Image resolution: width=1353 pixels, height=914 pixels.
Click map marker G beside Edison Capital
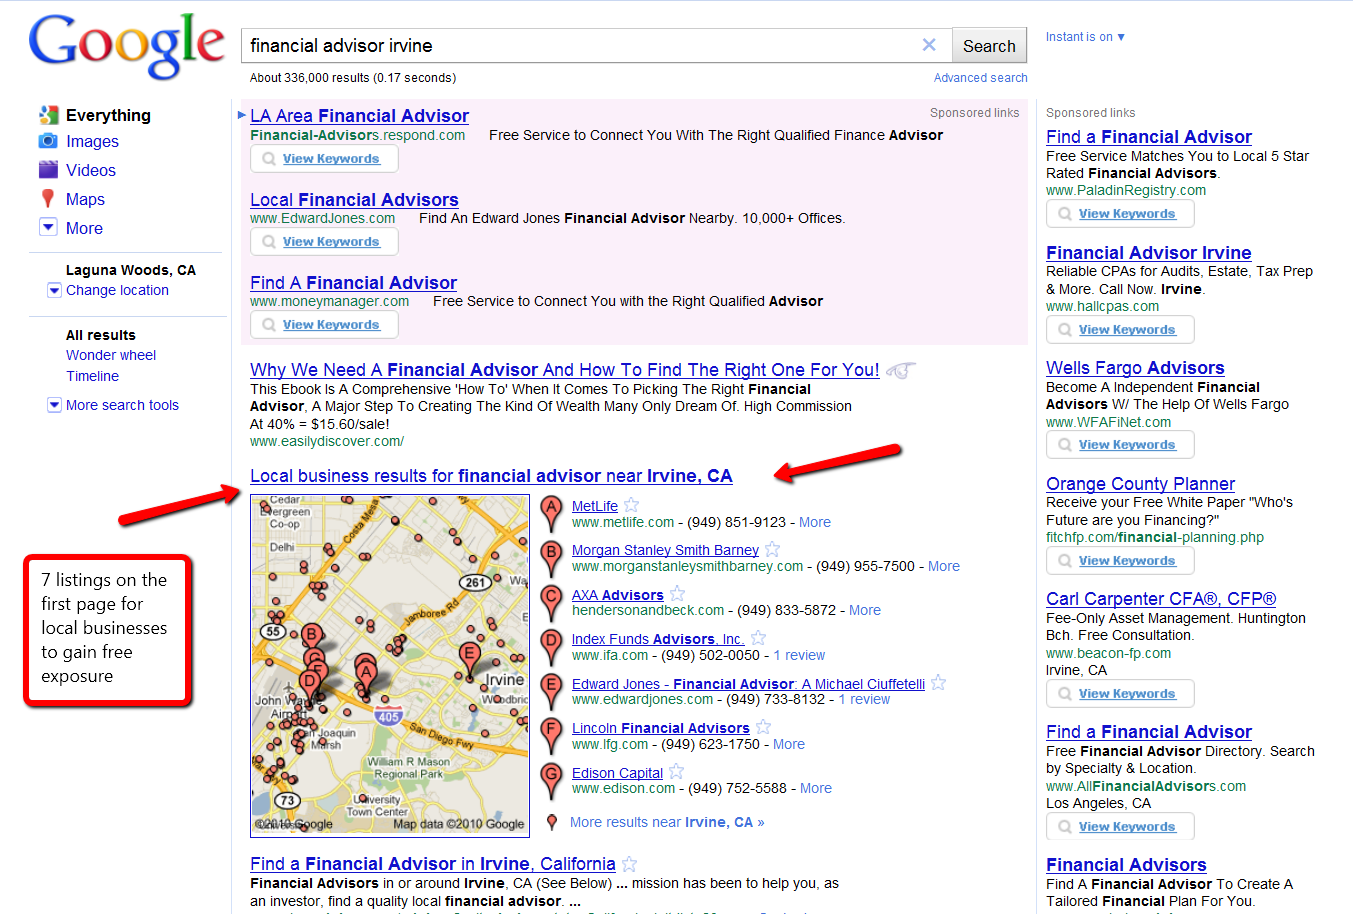click(551, 779)
